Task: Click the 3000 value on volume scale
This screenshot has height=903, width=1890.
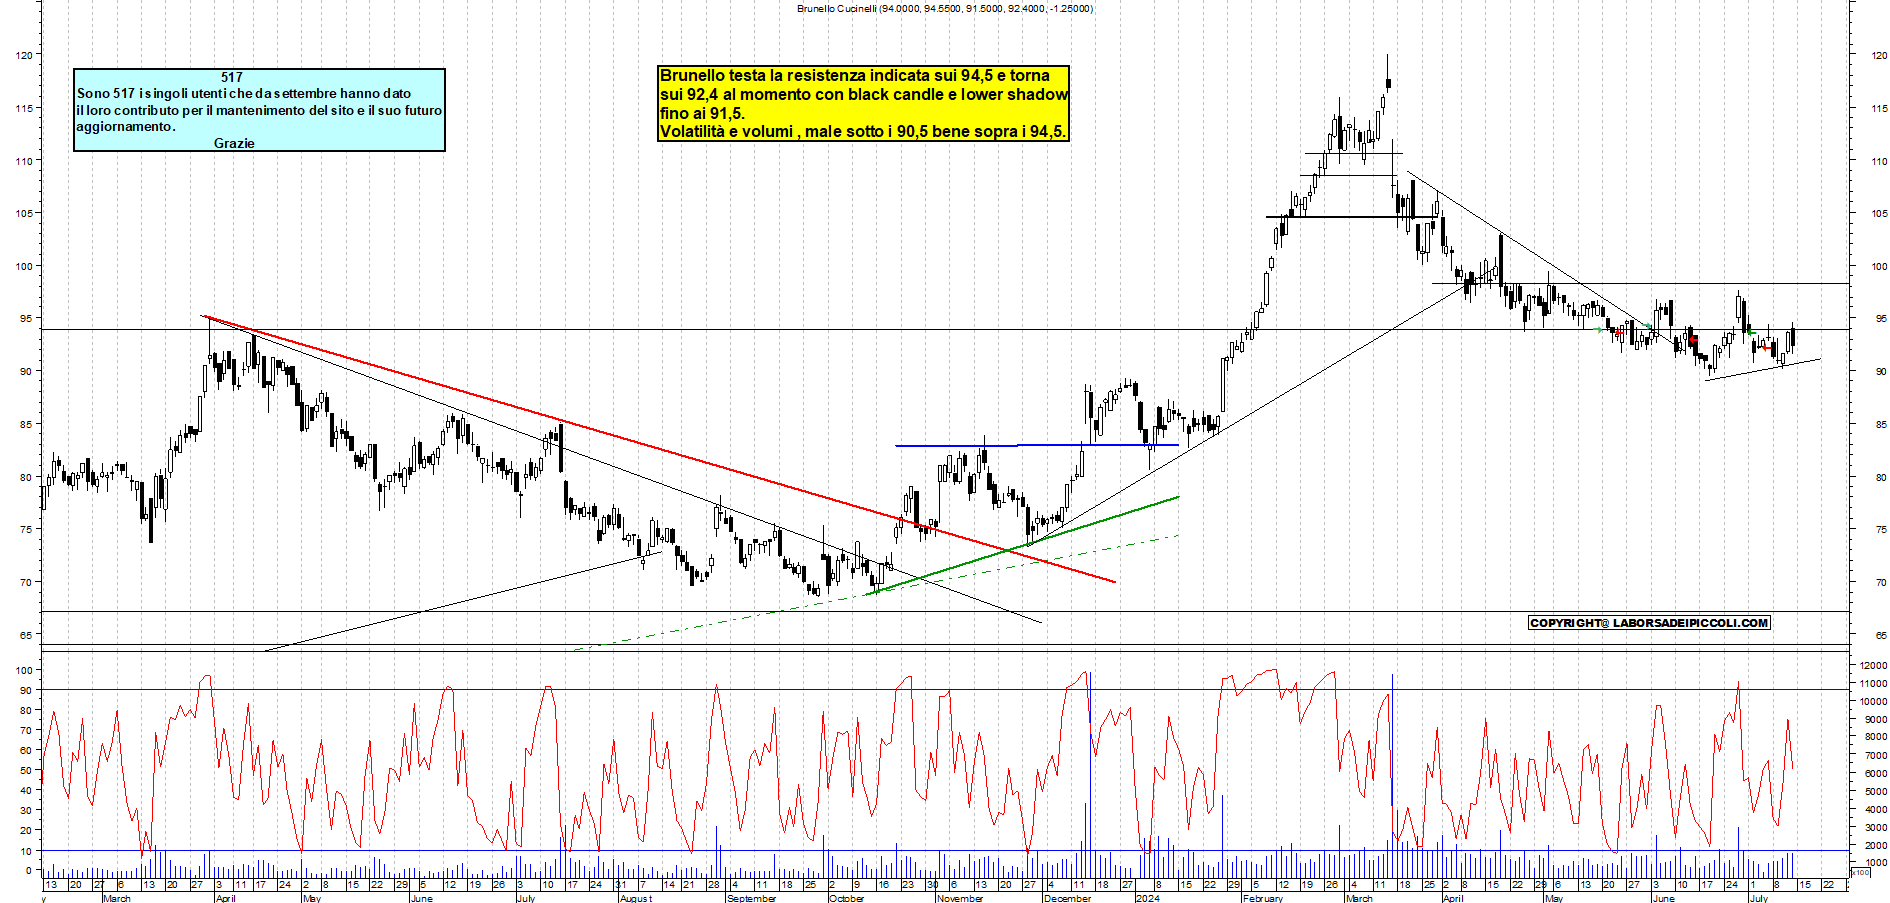Action: (x=1875, y=827)
